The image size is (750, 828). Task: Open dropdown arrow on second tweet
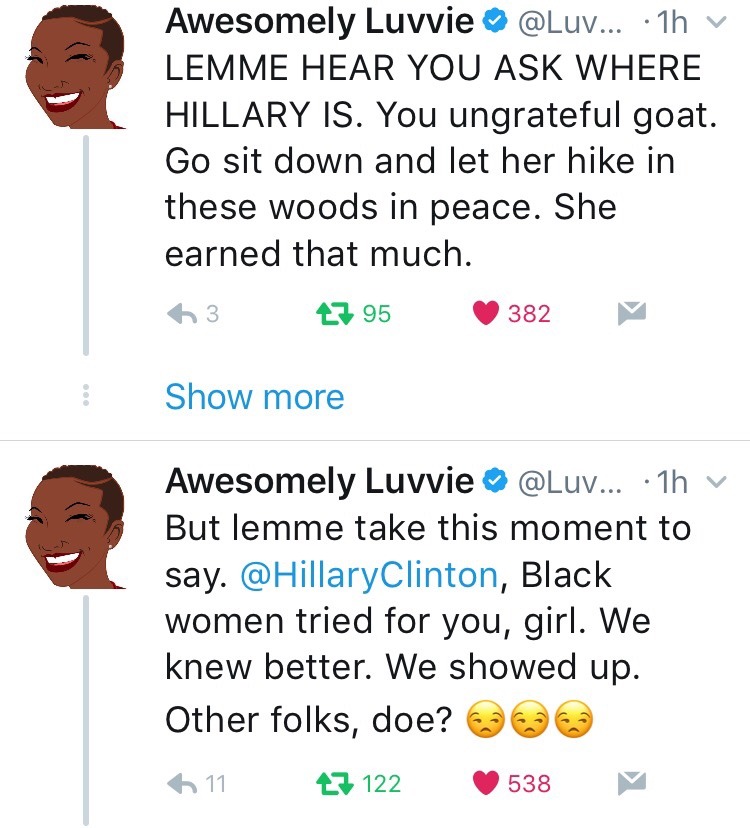click(x=714, y=483)
